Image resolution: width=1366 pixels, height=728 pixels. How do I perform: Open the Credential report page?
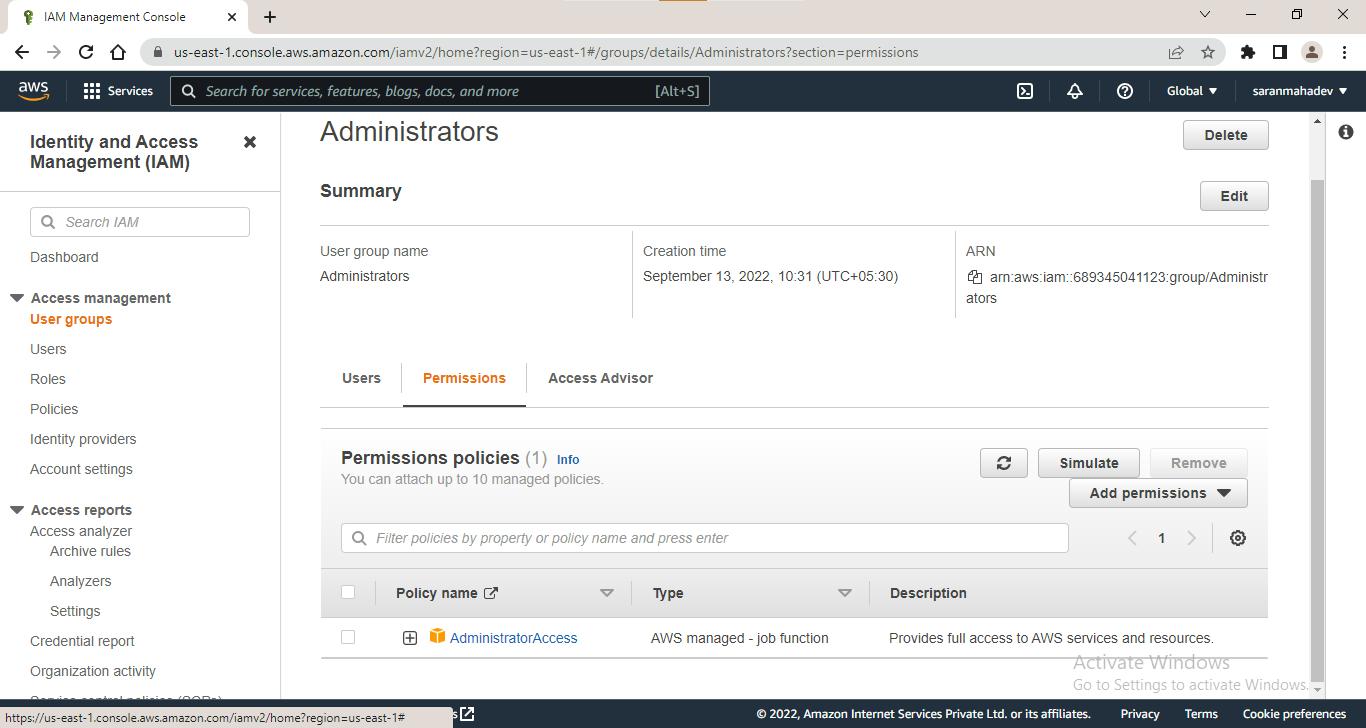click(x=82, y=641)
